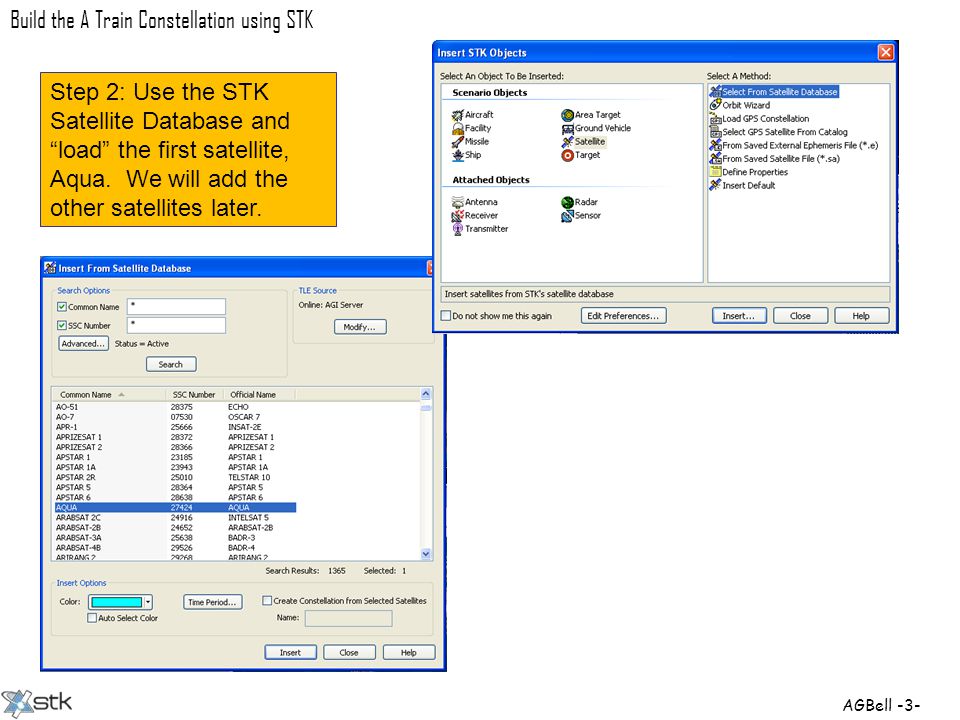Select the Target object icon
The image size is (960, 720).
tap(568, 156)
